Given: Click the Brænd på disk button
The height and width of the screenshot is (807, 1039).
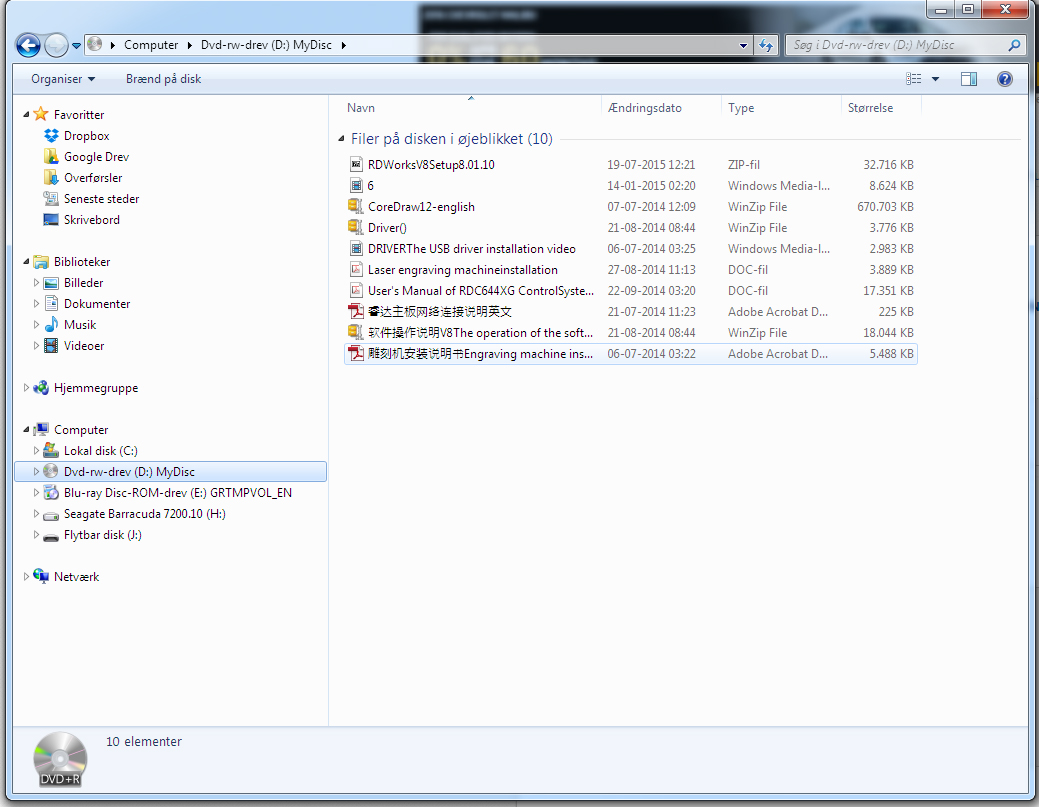Looking at the screenshot, I should [163, 79].
